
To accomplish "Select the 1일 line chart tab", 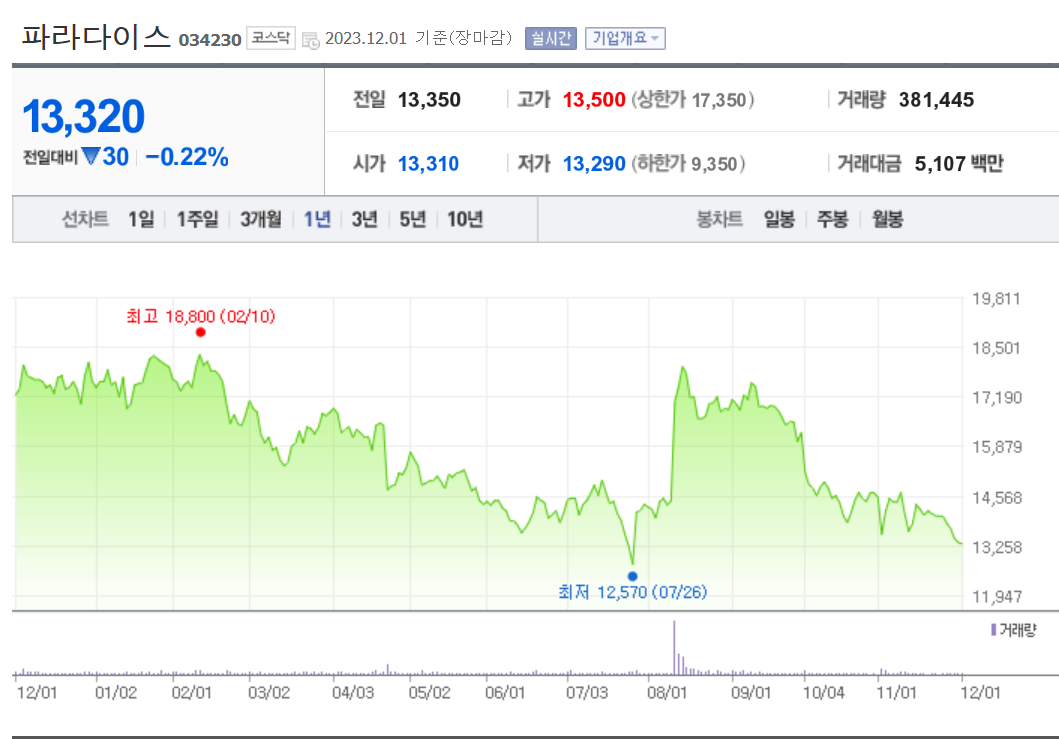I will pos(141,219).
